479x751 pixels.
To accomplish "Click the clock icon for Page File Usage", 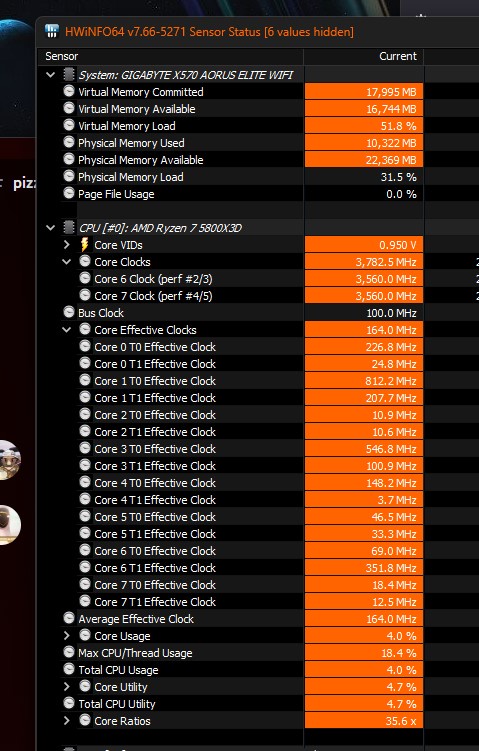I will click(x=69, y=193).
